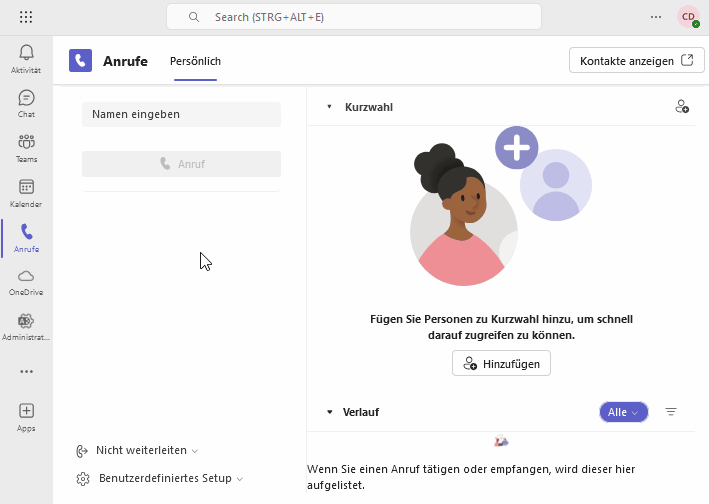Click Kontakte anzeigen button
709x504 pixels.
637,61
